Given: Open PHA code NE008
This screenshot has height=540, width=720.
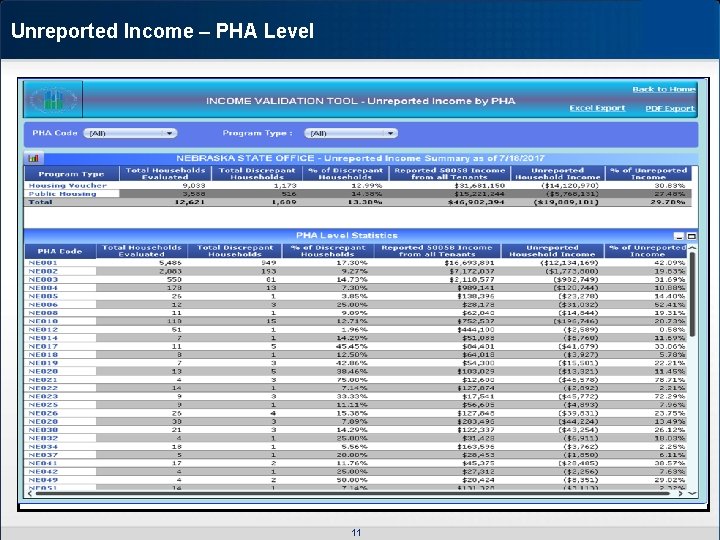Looking at the screenshot, I should tap(43, 313).
